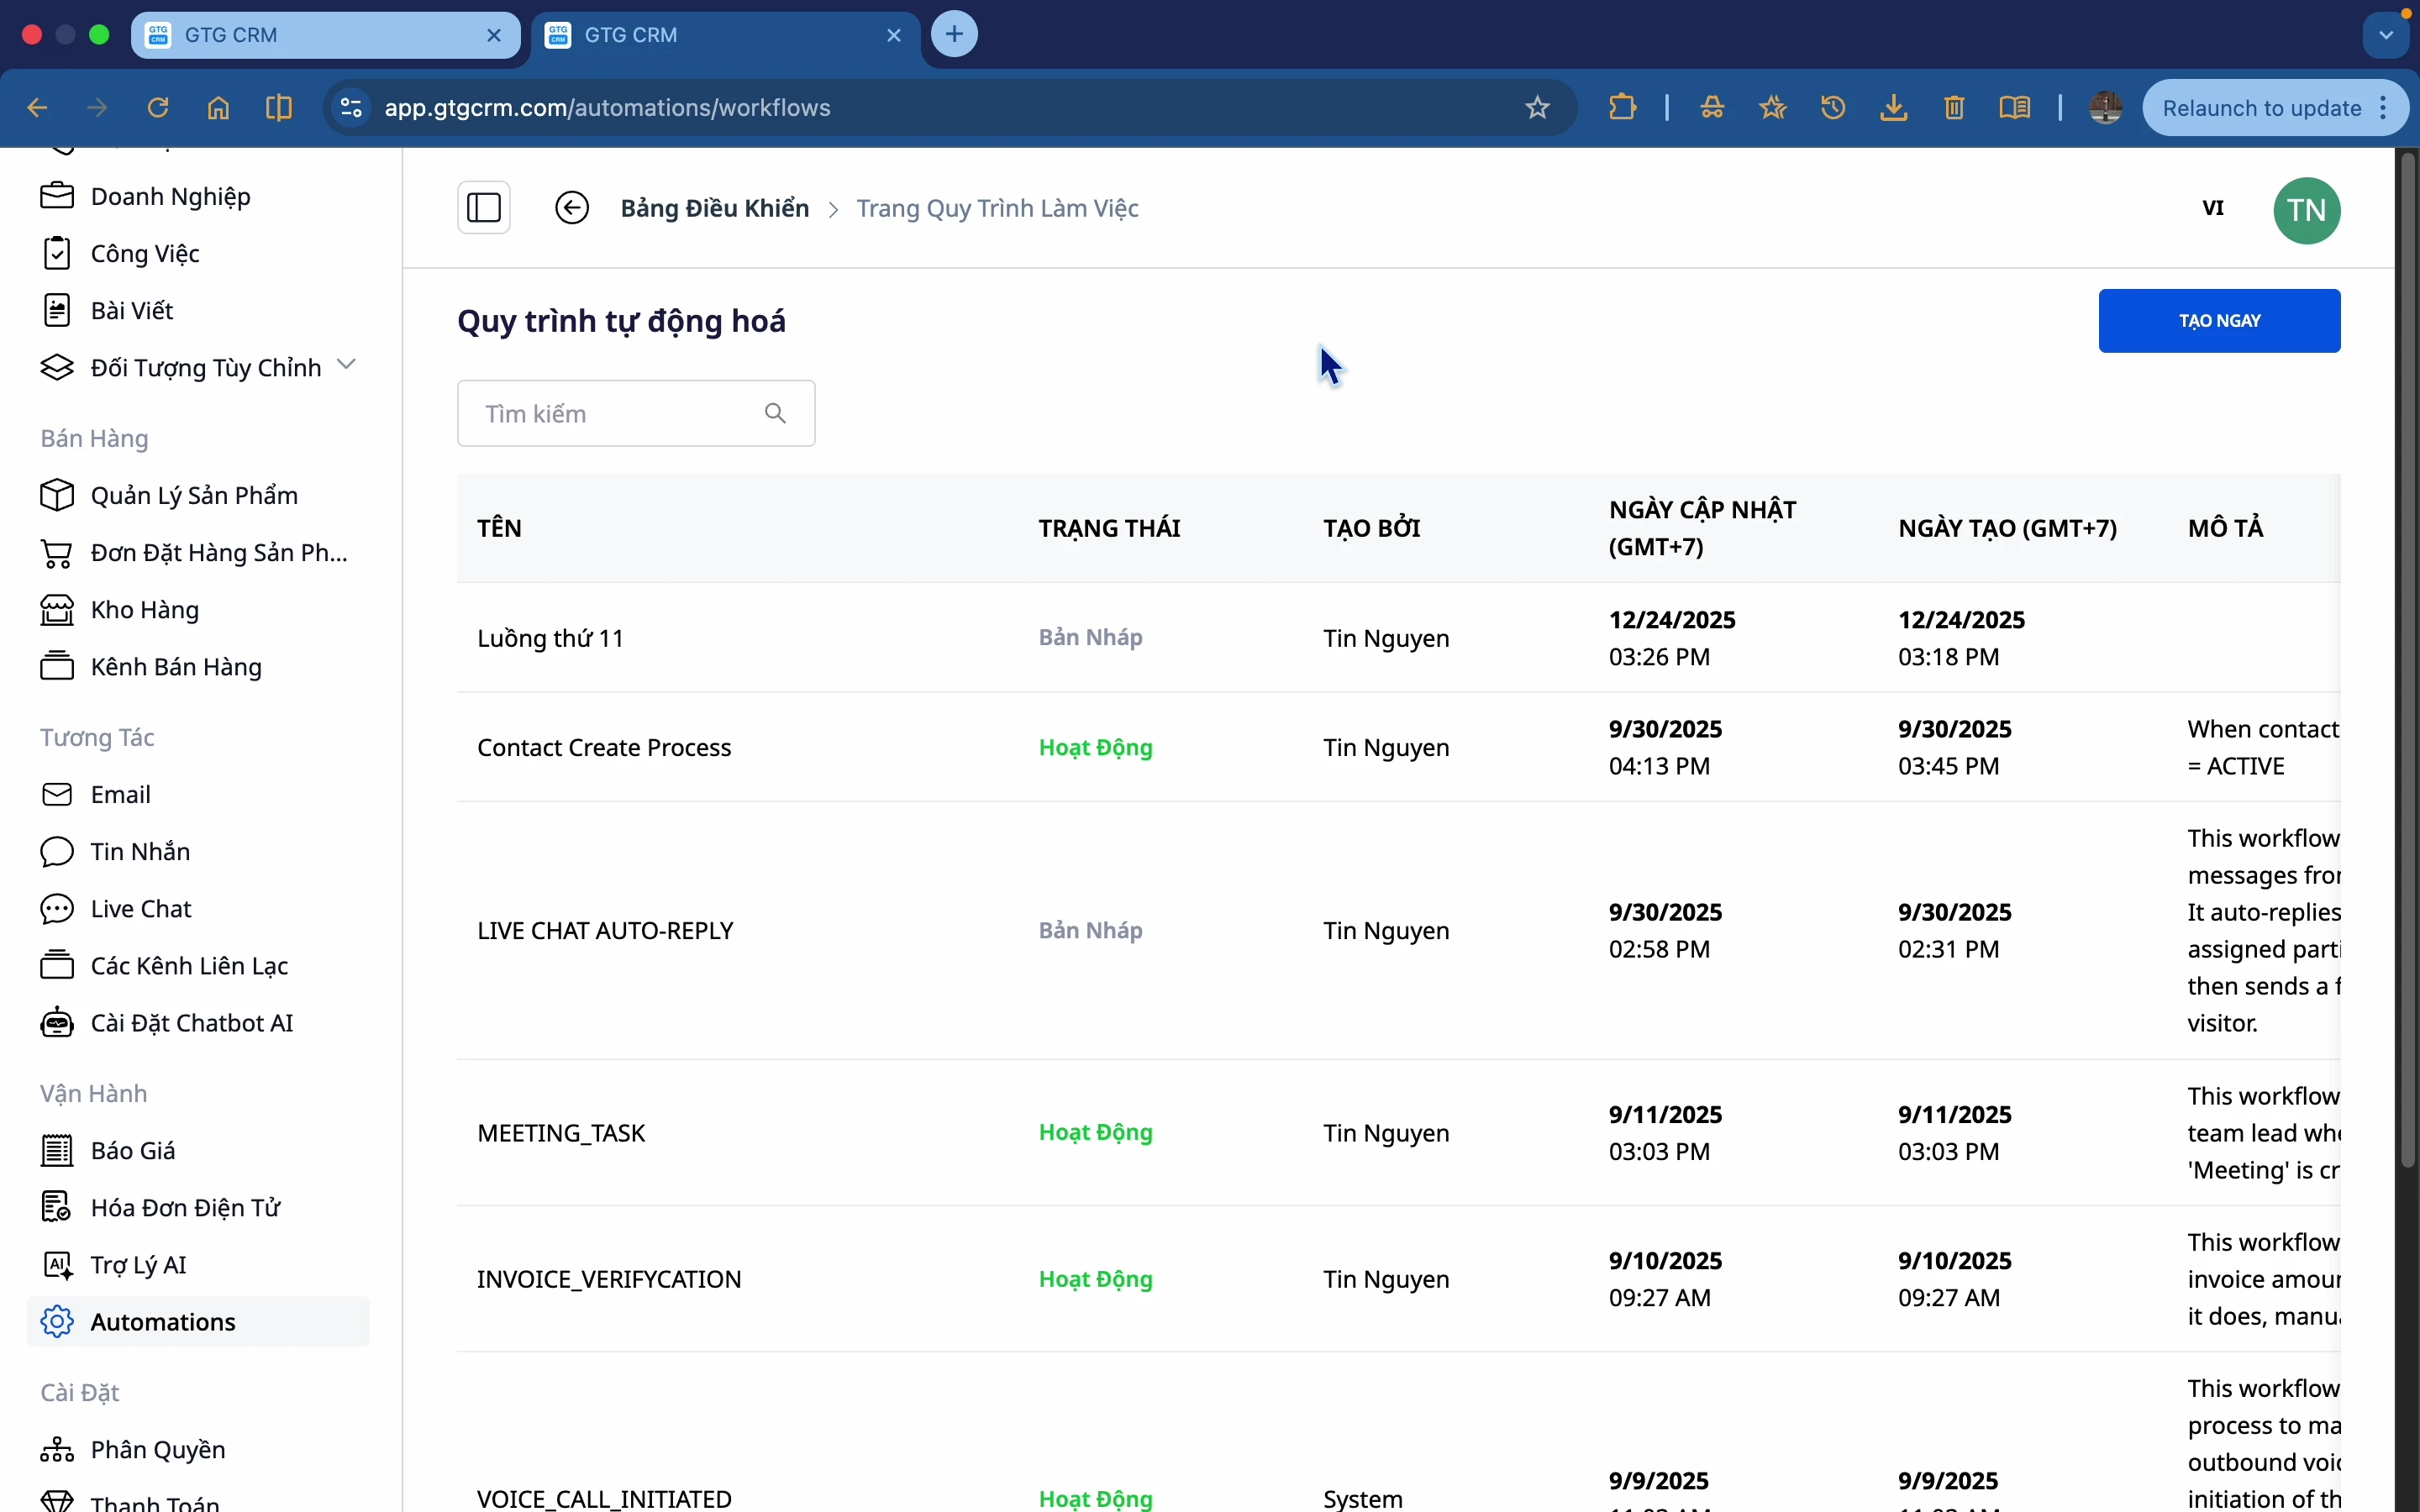Screen dimensions: 2420x1512
Task: Go to Kho Hàng warehouse page
Action: [144, 609]
